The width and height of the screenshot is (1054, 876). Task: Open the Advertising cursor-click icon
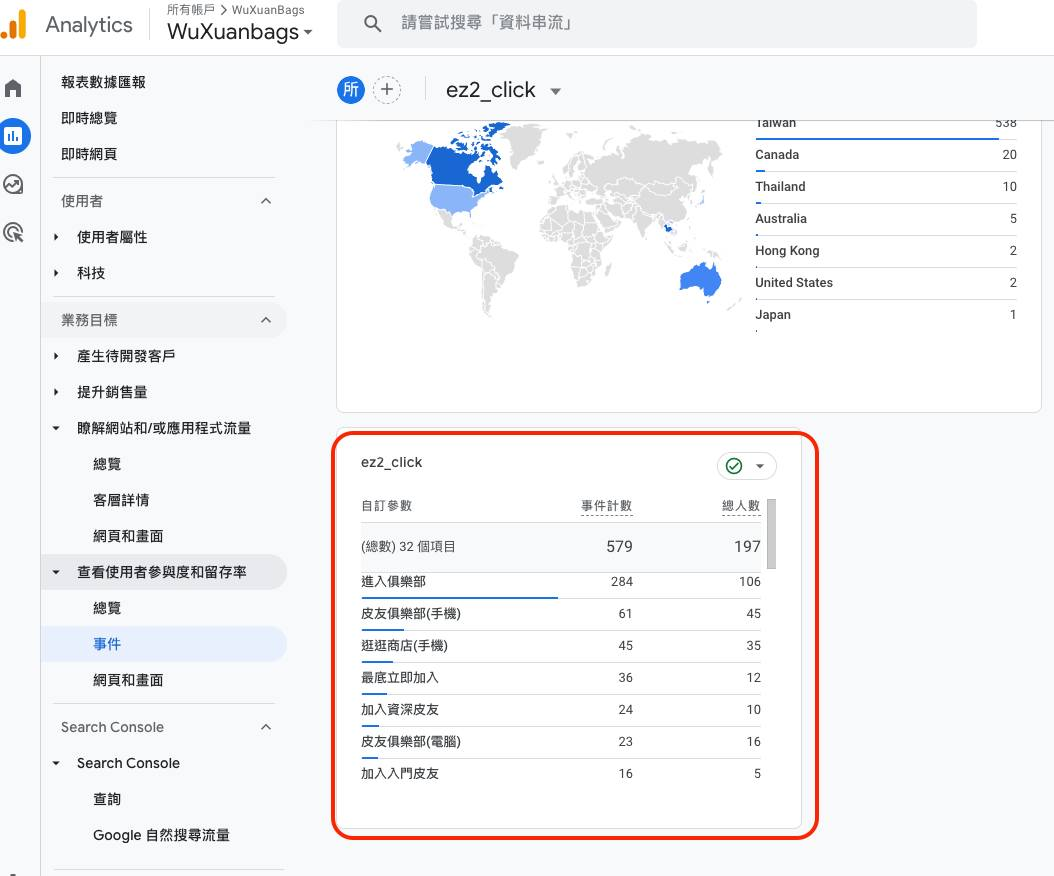(x=13, y=233)
